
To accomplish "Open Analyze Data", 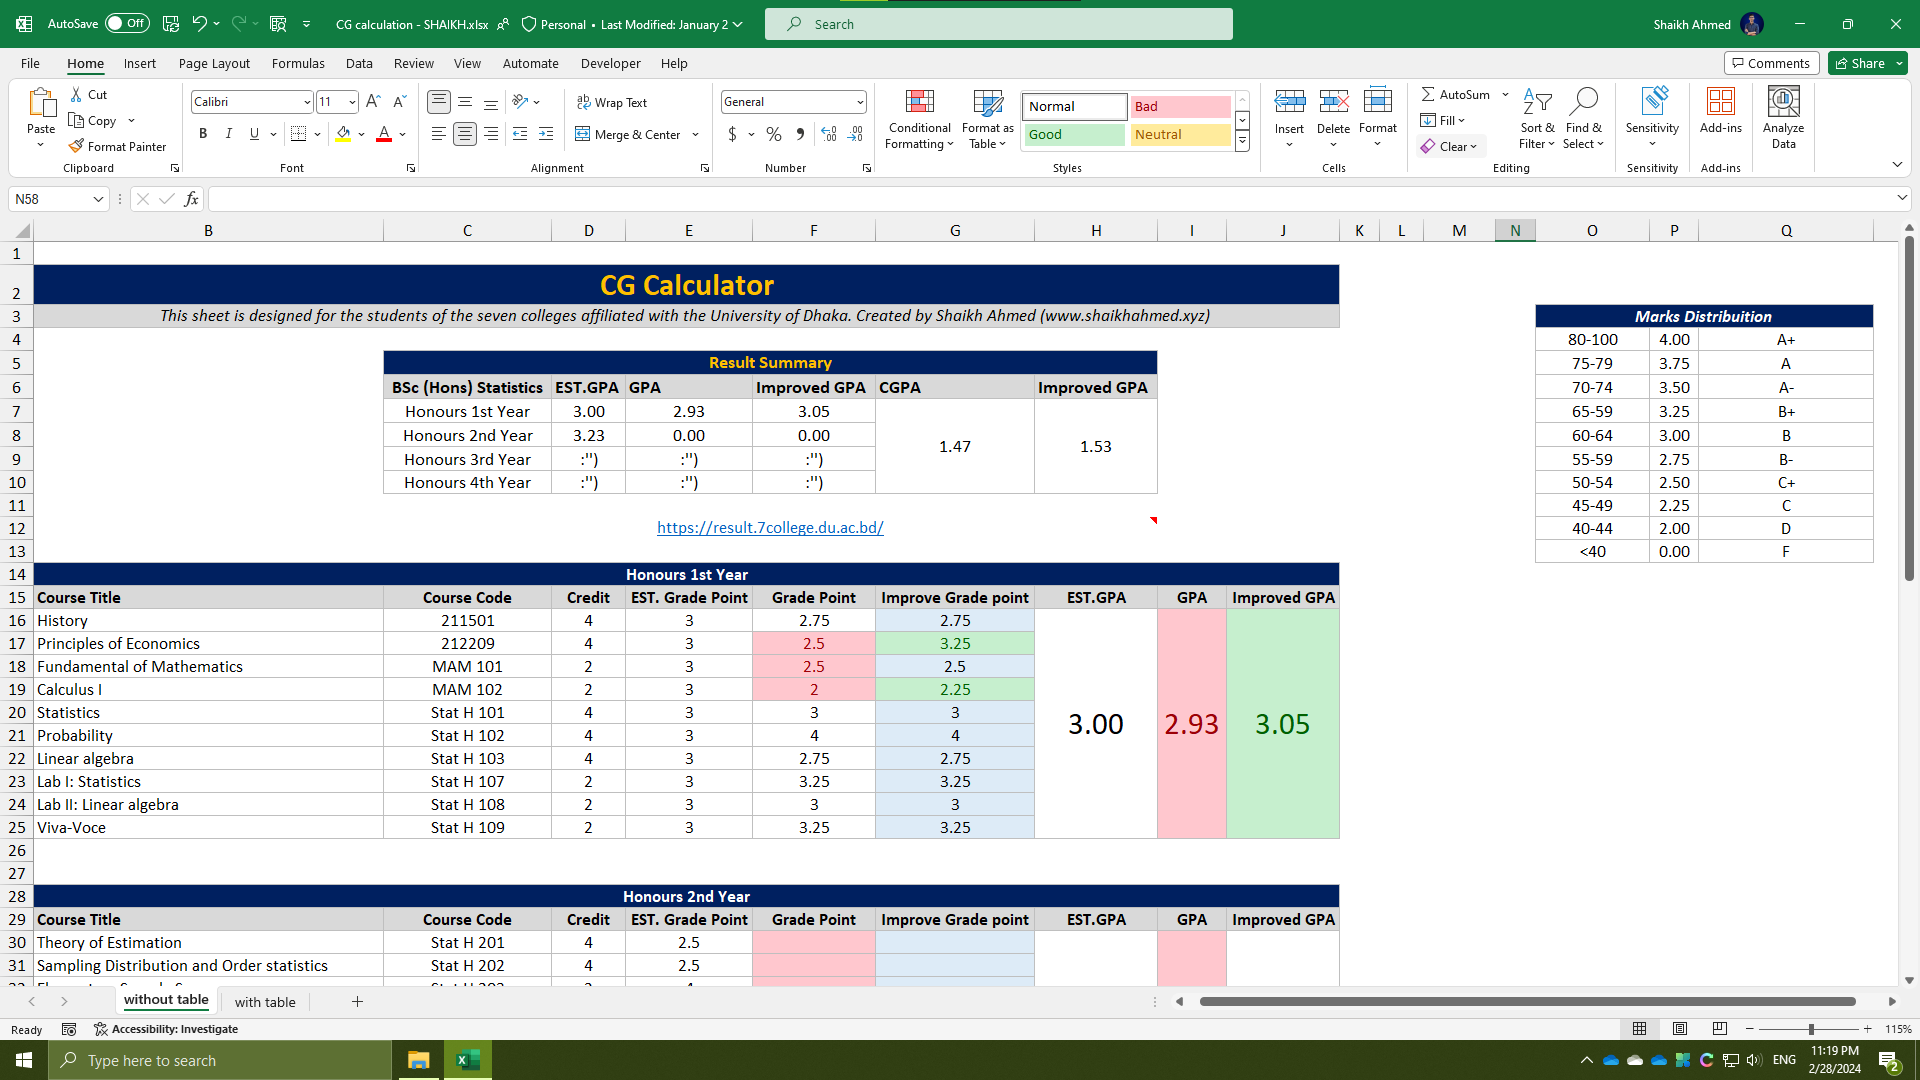I will click(x=1783, y=119).
